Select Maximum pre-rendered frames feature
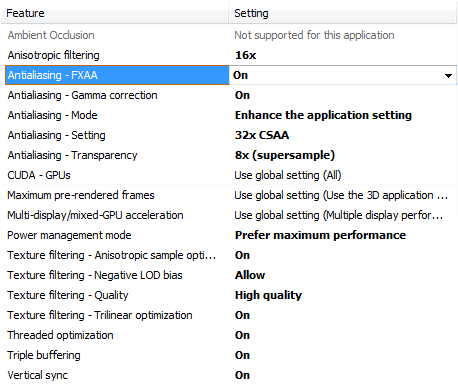 click(81, 195)
